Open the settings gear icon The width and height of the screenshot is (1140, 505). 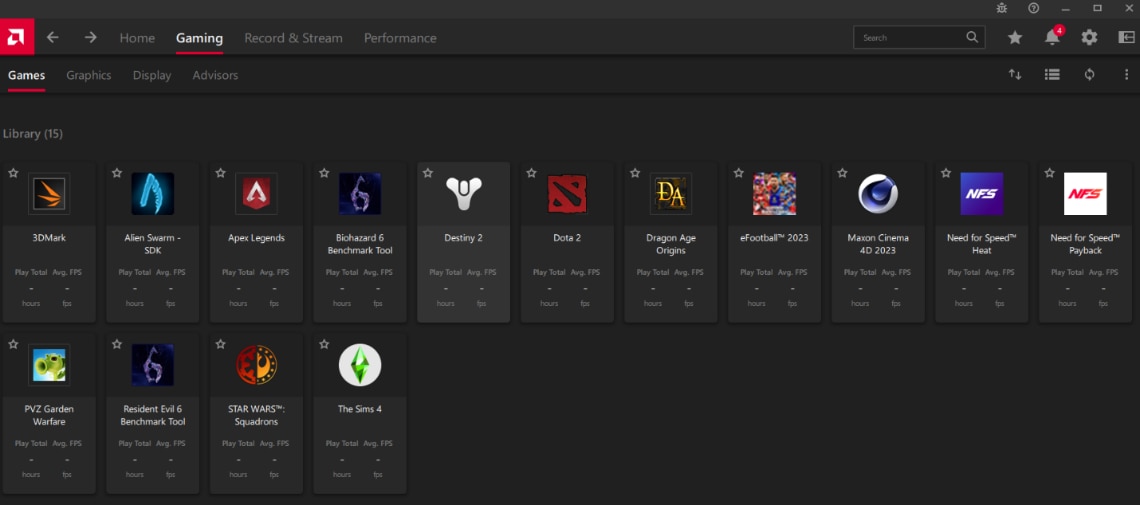click(x=1089, y=38)
